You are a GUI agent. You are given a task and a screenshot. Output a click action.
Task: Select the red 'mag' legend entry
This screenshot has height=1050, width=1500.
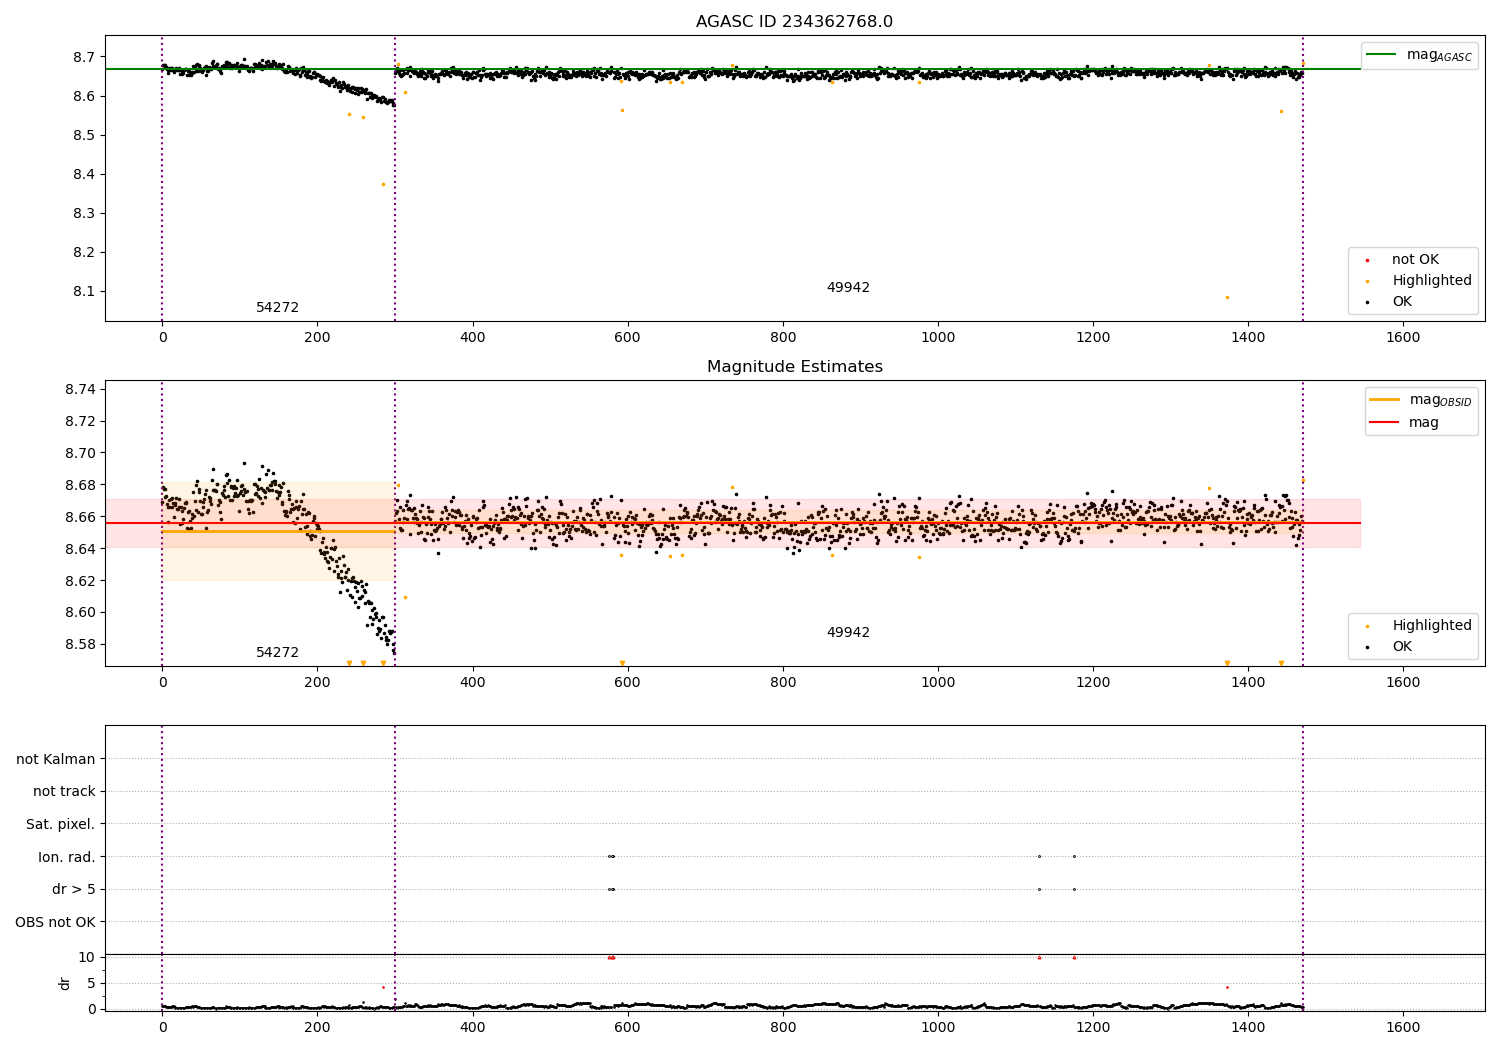tap(1405, 422)
